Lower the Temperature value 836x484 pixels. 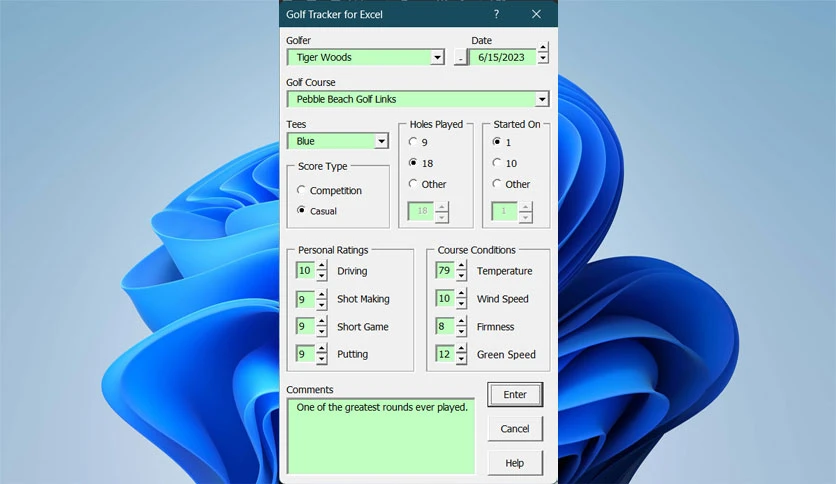pyautogui.click(x=461, y=276)
